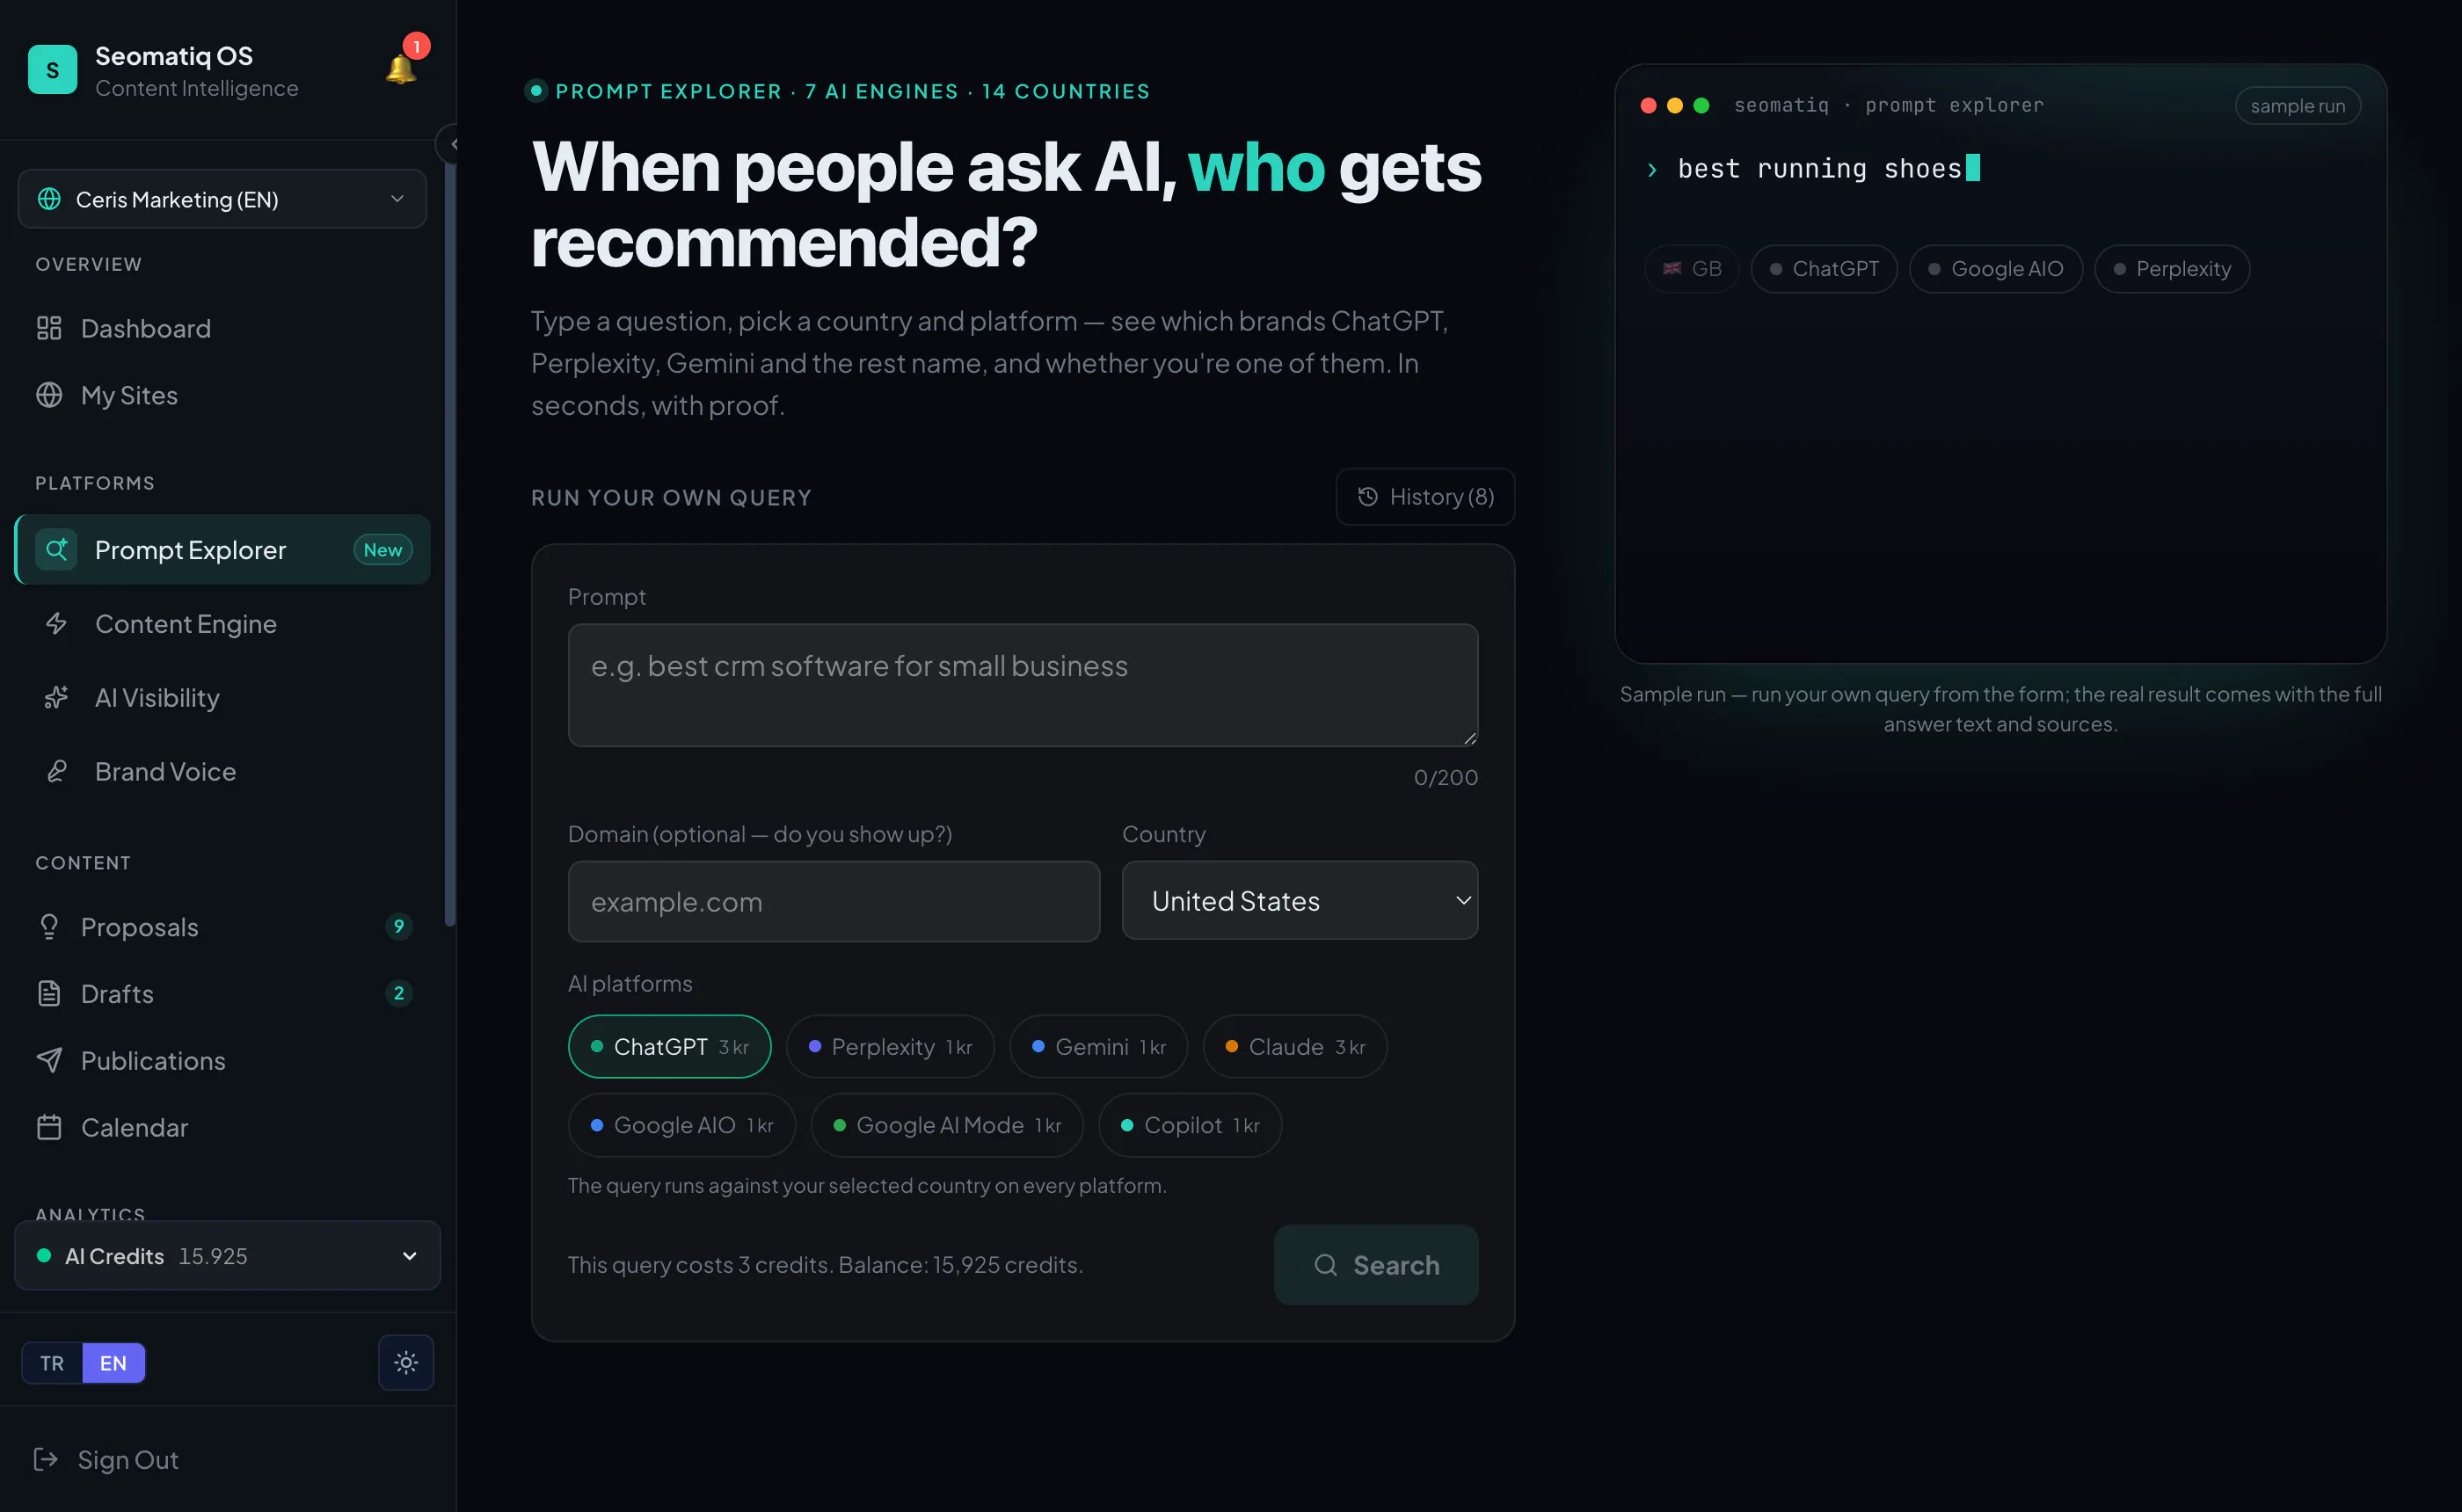The image size is (2462, 1512).
Task: Enable the Perplexity platform chip
Action: tap(890, 1047)
